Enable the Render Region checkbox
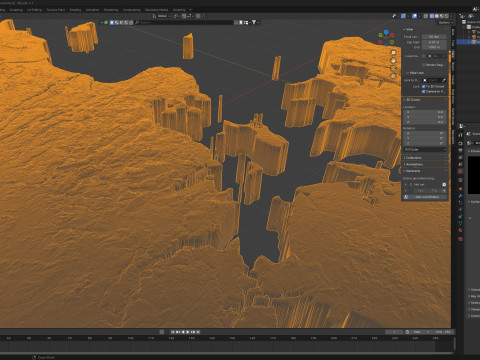The width and height of the screenshot is (480, 360). pyautogui.click(x=424, y=65)
